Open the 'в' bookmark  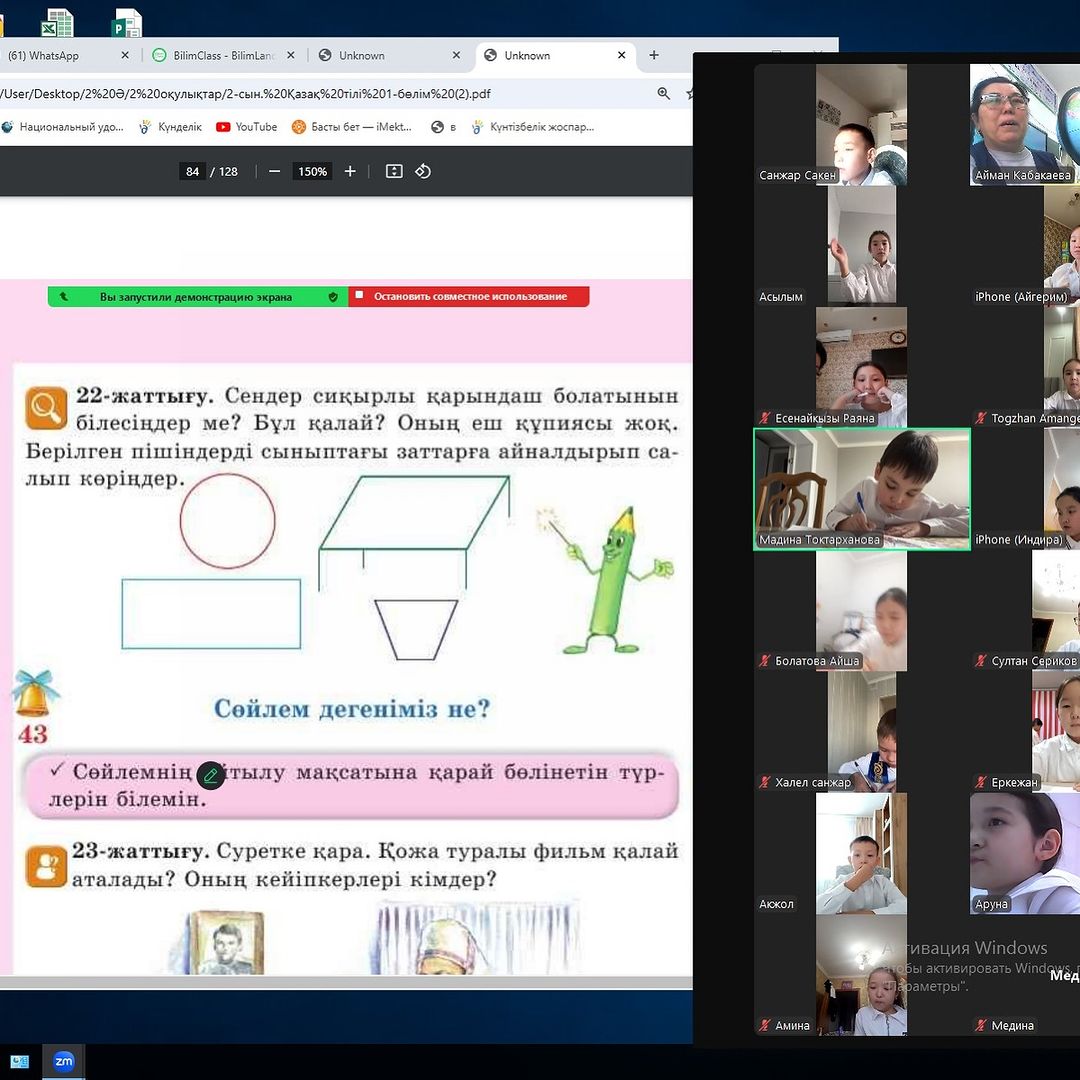pyautogui.click(x=444, y=127)
